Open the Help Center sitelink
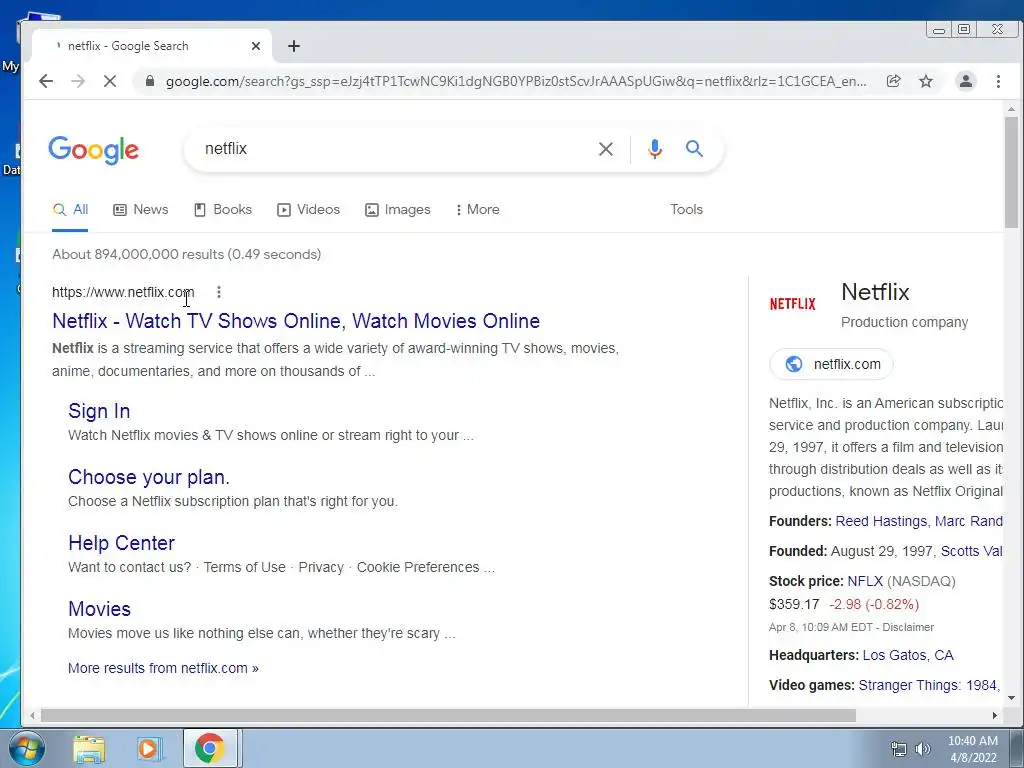This screenshot has width=1024, height=768. click(121, 543)
